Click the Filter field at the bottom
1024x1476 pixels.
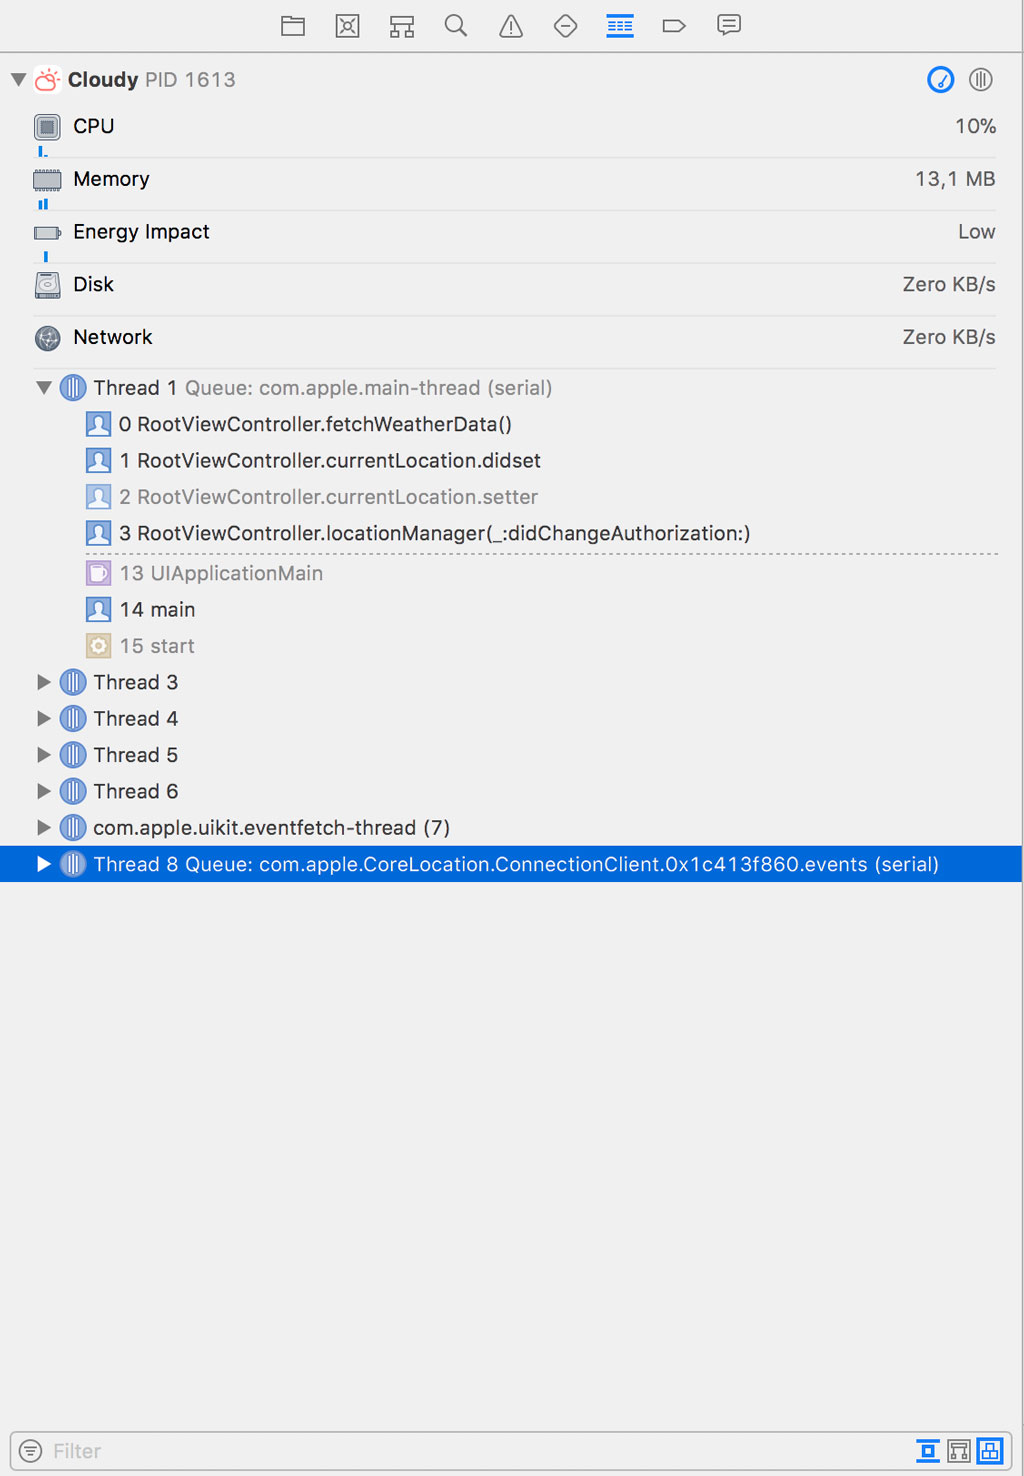click(x=200, y=1450)
